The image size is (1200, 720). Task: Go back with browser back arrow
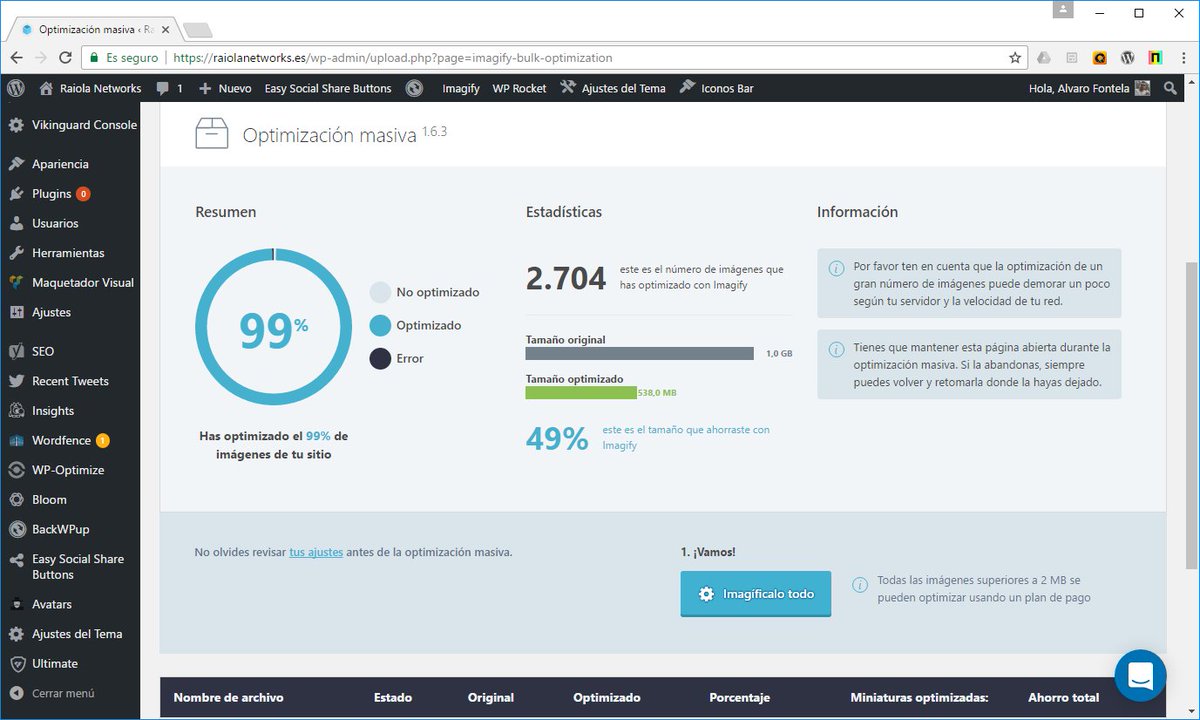tap(18, 58)
